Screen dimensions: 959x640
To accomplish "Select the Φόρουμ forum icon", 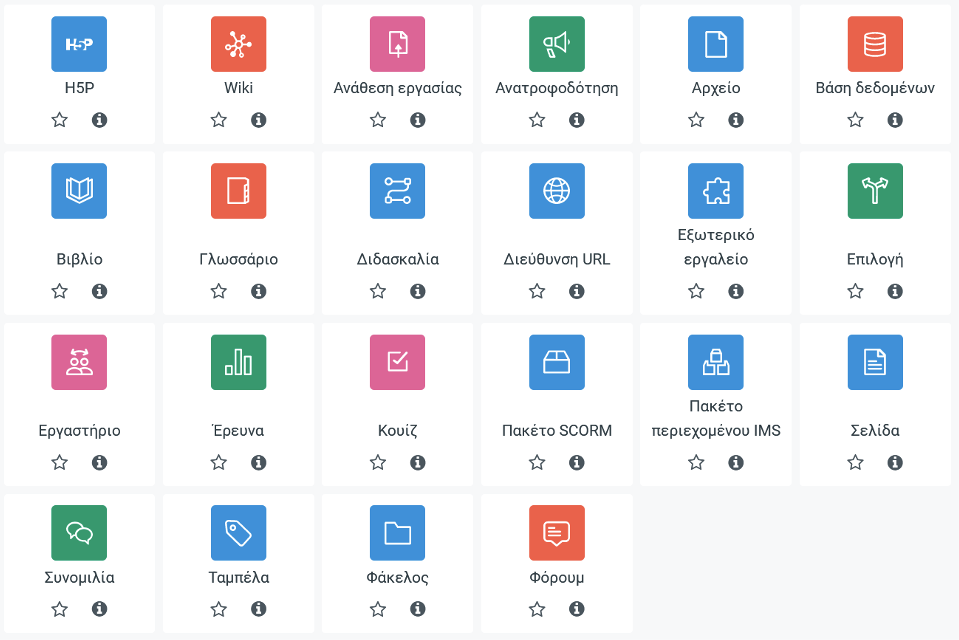I will point(557,533).
